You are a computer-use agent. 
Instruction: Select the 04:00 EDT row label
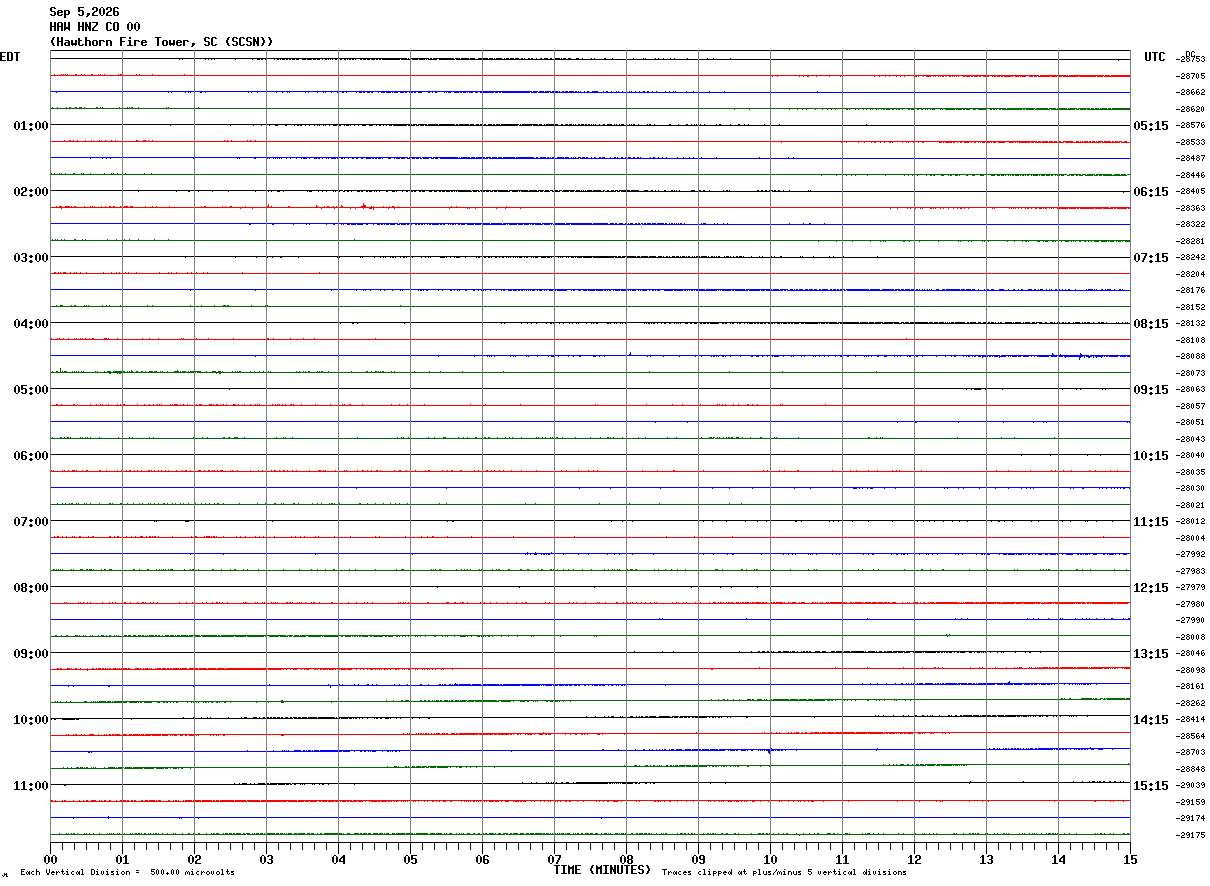click(31, 324)
